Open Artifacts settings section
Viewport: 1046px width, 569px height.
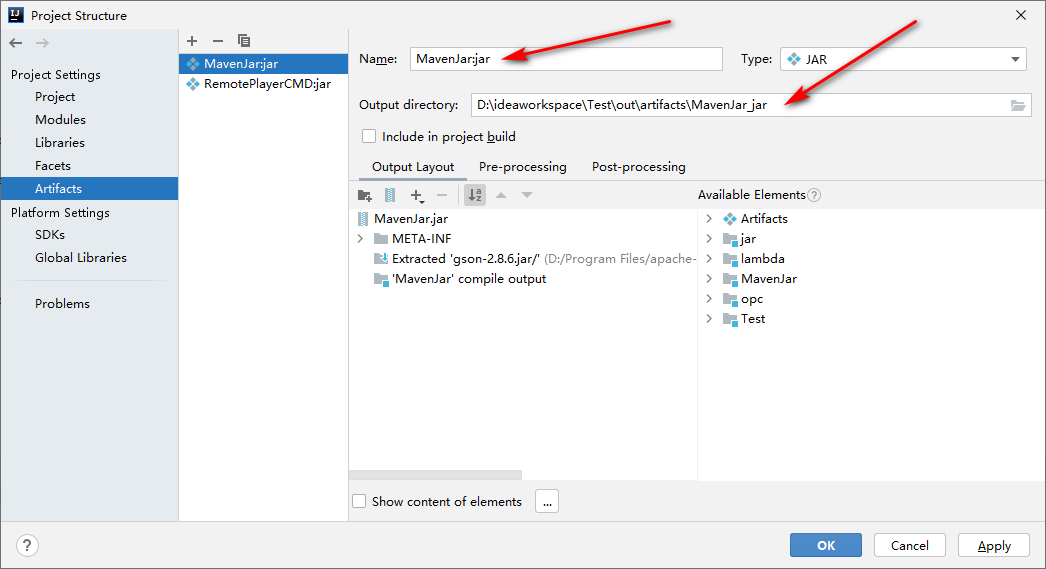[x=89, y=189]
